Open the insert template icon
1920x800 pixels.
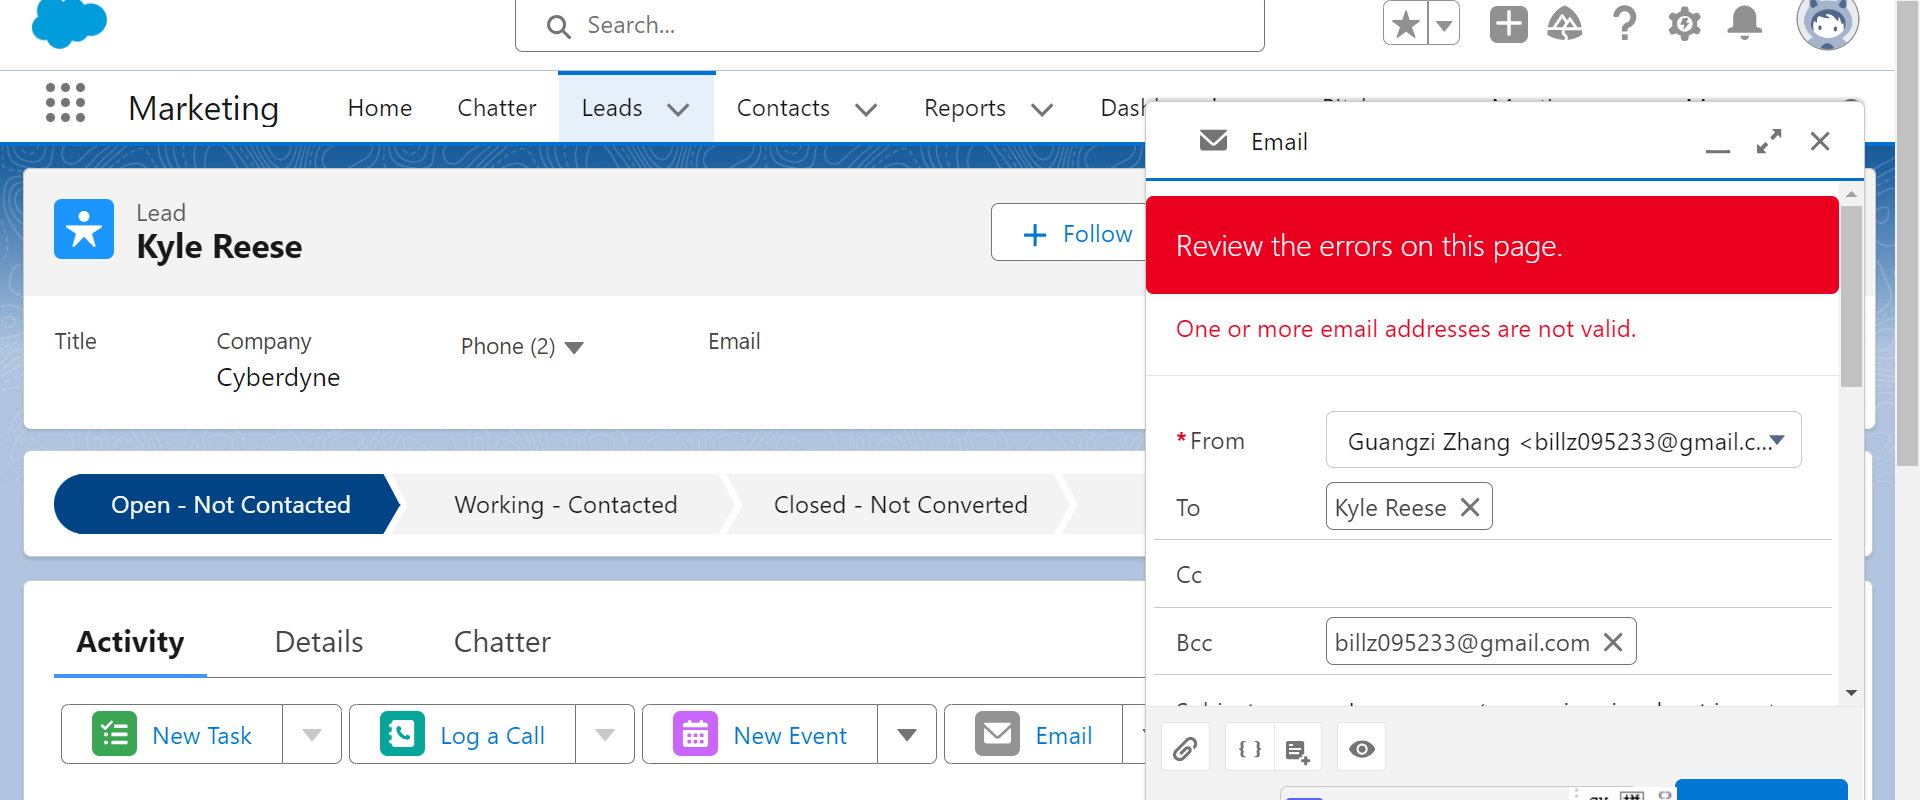(1298, 748)
